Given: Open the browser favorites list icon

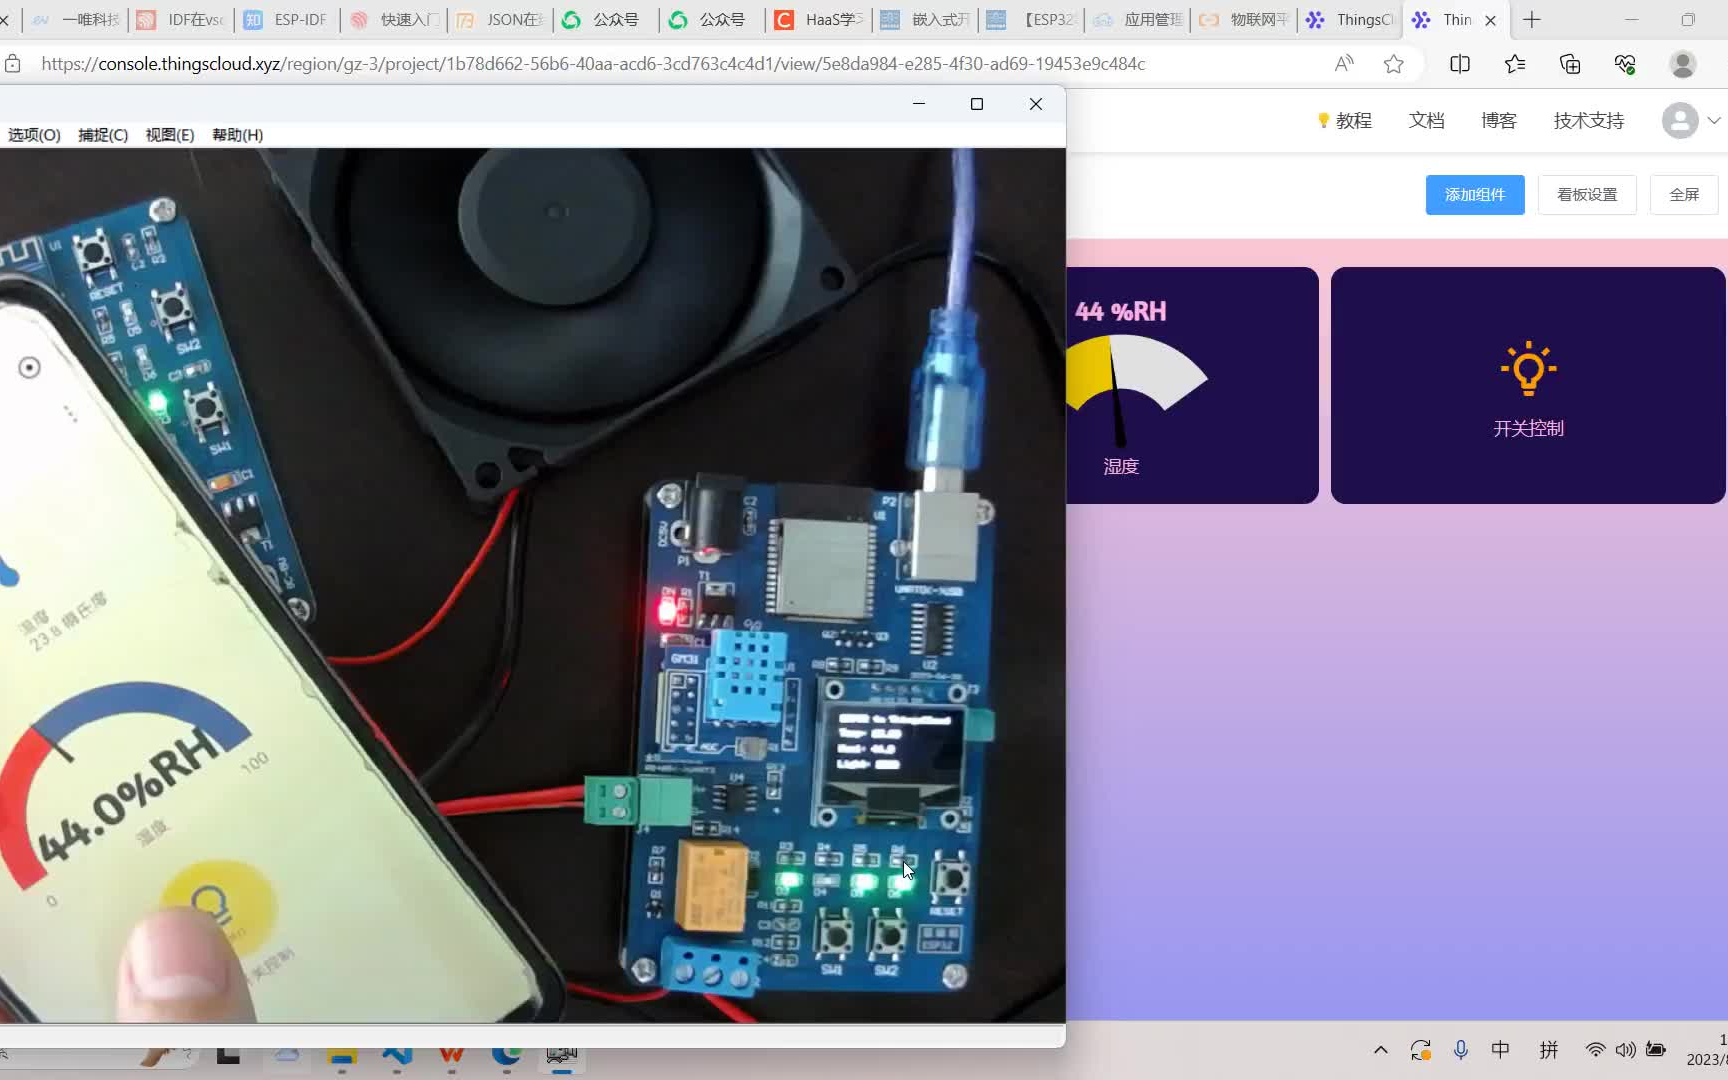Looking at the screenshot, I should 1515,64.
